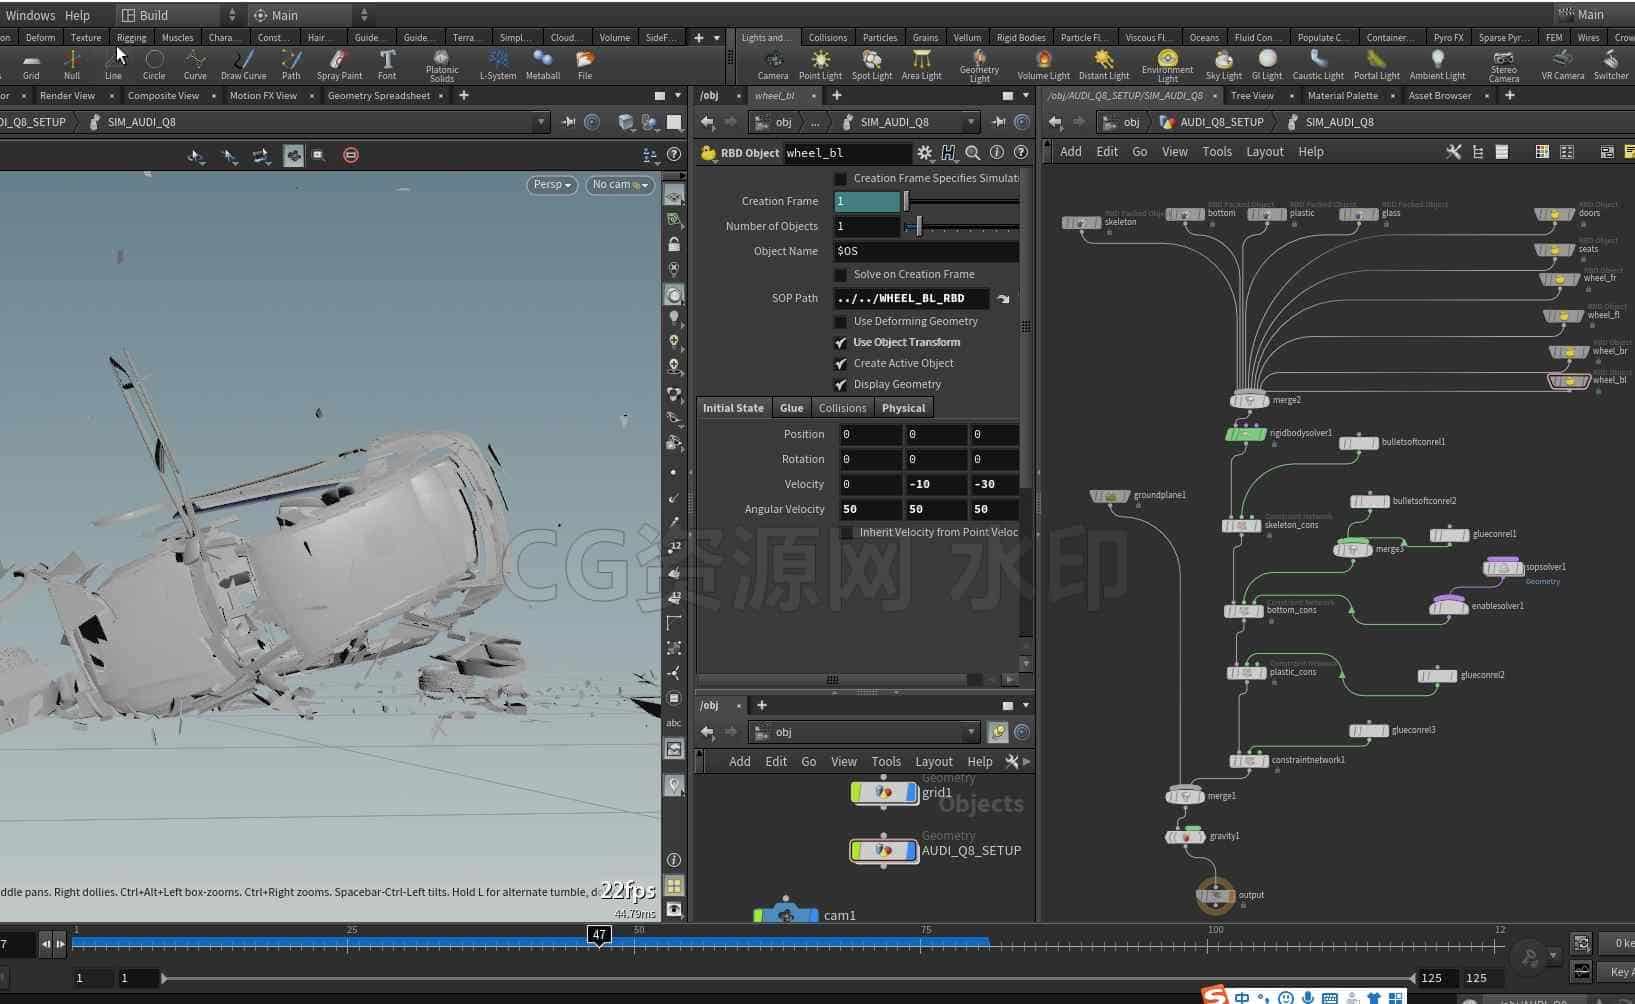Viewport: 1635px width, 1004px height.
Task: Open the Build desktop dropdown
Action: 179,15
